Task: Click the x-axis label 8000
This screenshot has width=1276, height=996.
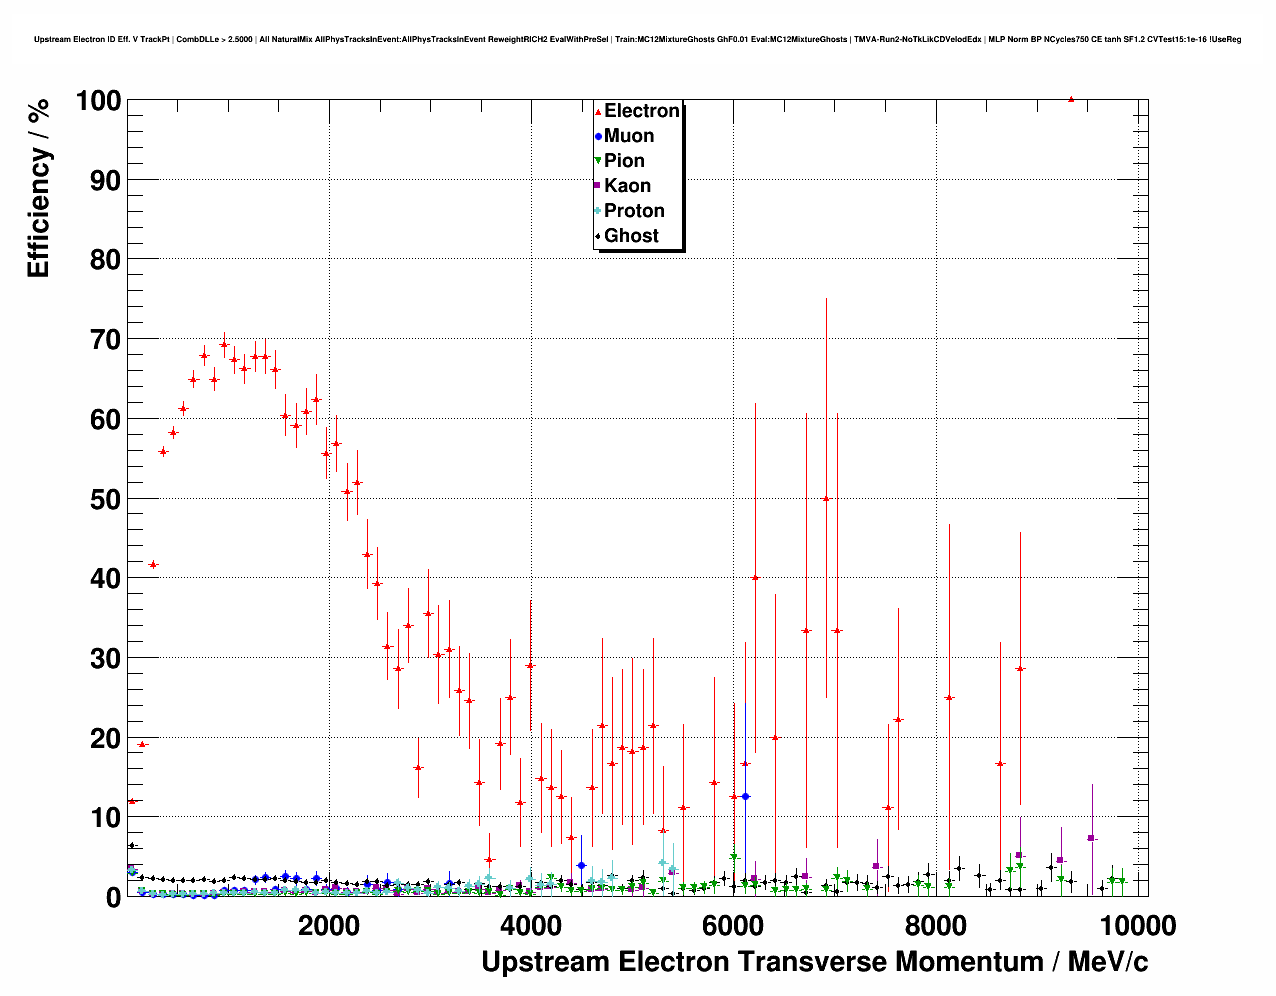Action: tap(935, 926)
